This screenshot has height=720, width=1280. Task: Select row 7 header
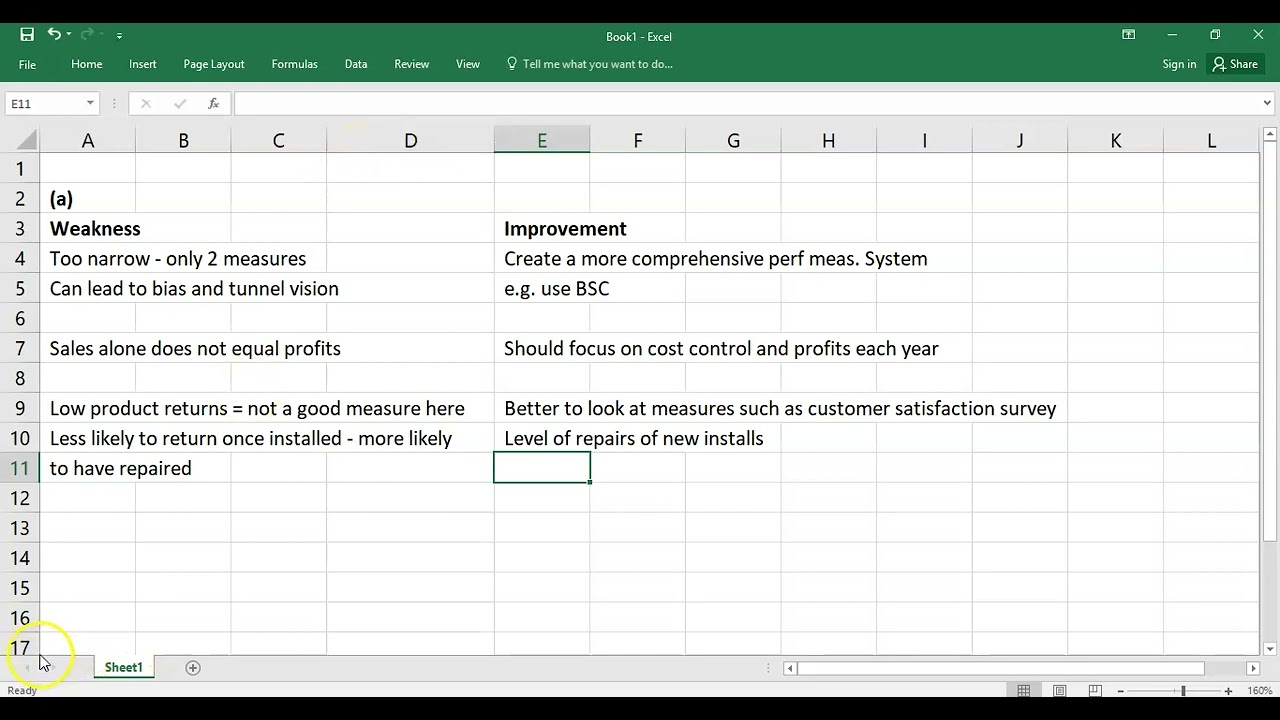[20, 348]
